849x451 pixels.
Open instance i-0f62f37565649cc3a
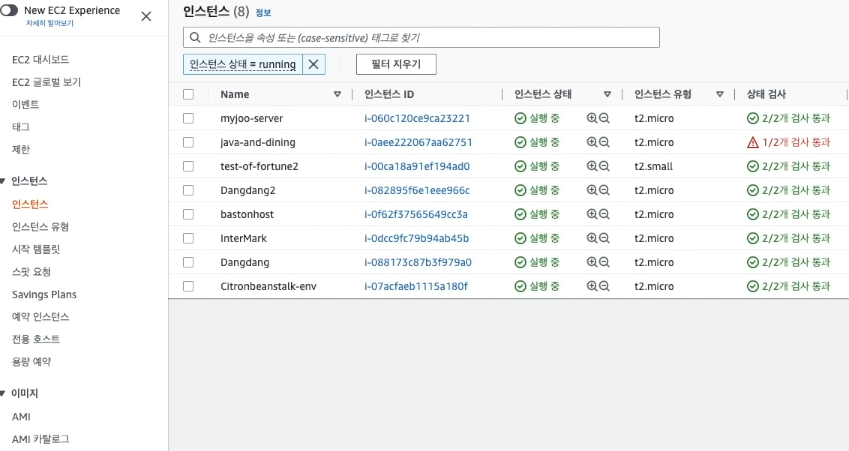coord(416,214)
